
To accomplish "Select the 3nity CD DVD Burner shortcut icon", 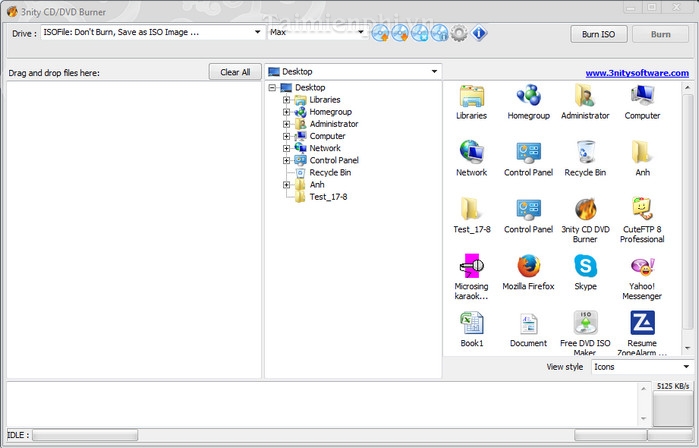I will [x=585, y=209].
